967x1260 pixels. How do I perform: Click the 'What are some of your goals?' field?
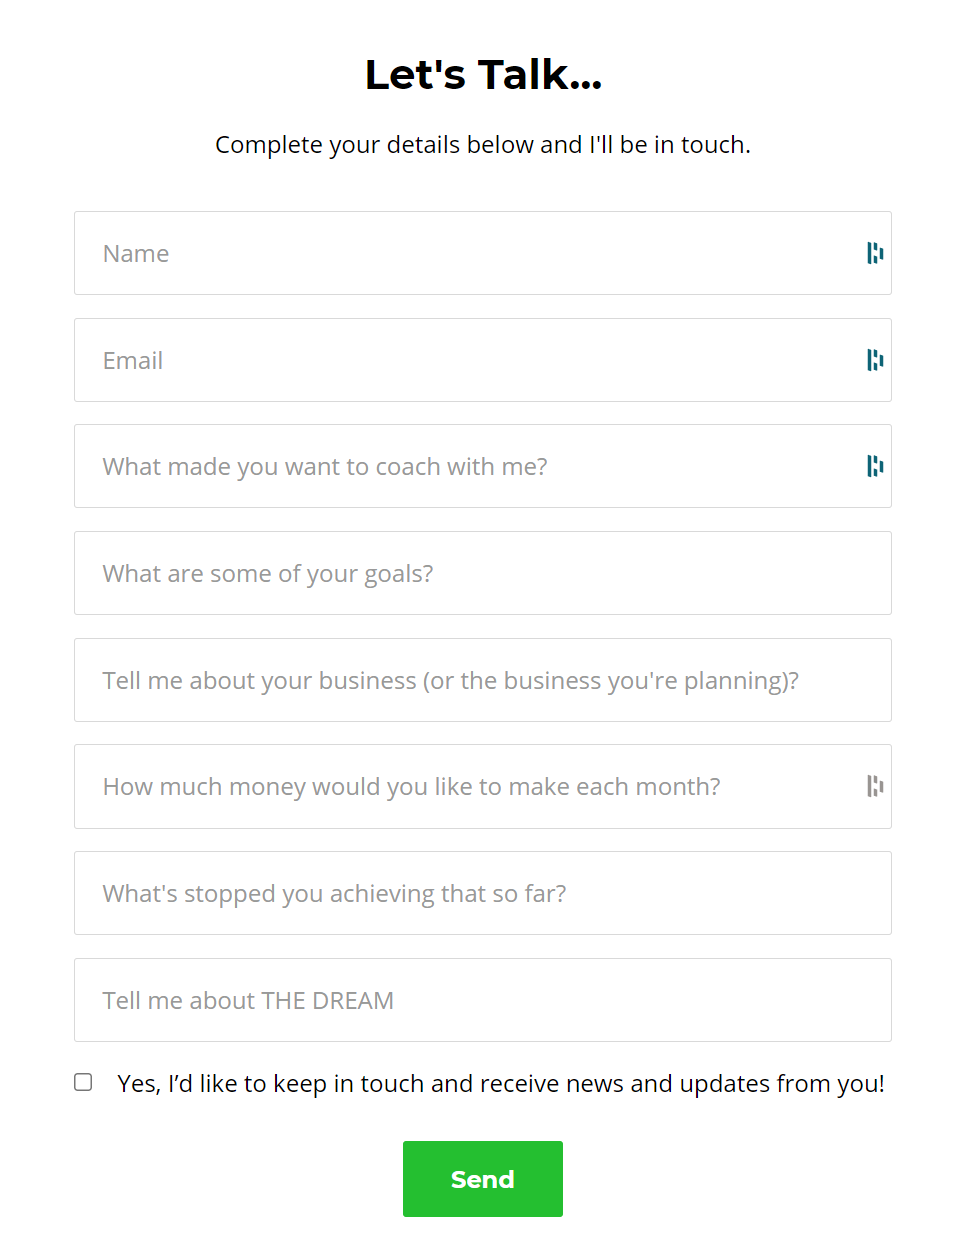point(482,573)
